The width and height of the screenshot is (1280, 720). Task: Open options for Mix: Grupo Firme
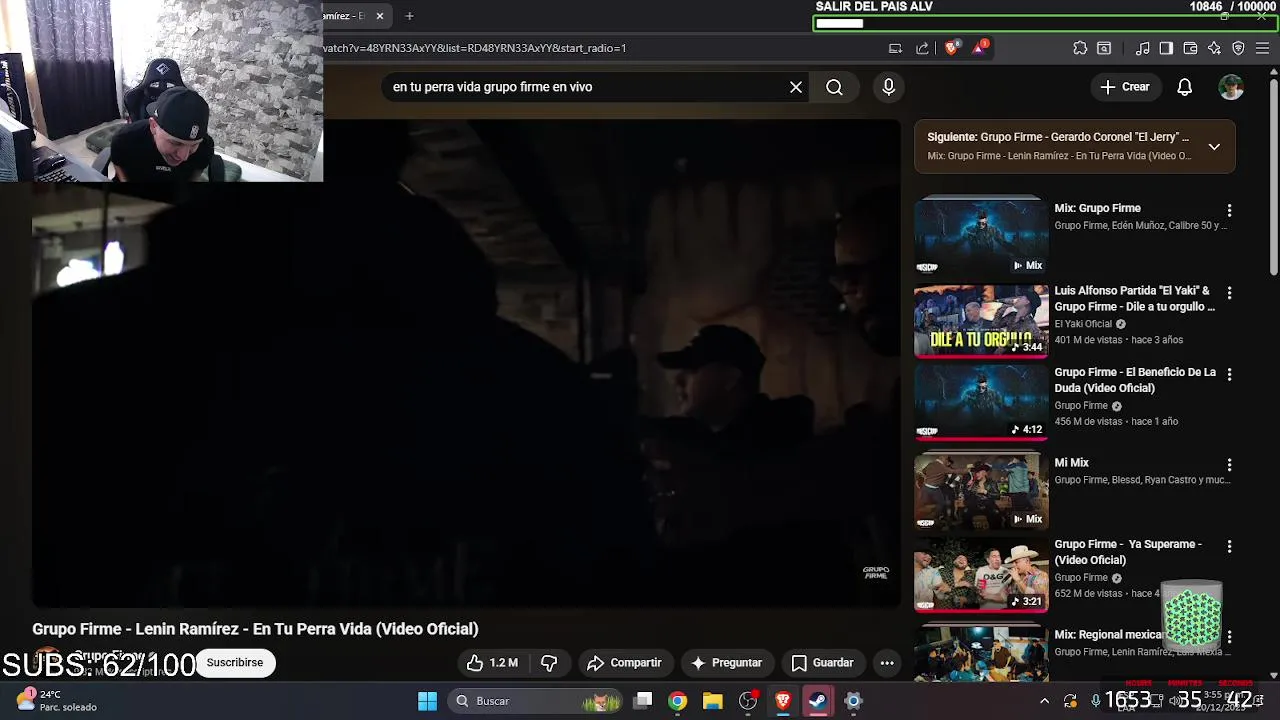[1229, 211]
